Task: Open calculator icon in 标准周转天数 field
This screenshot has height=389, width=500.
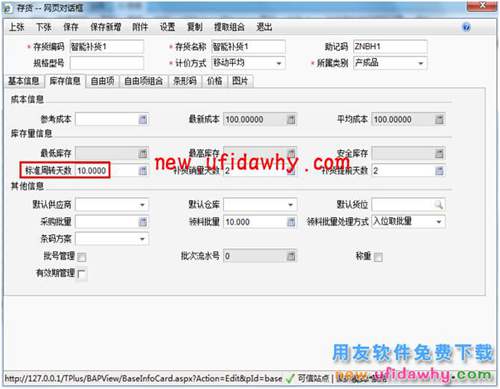Action: (143, 171)
